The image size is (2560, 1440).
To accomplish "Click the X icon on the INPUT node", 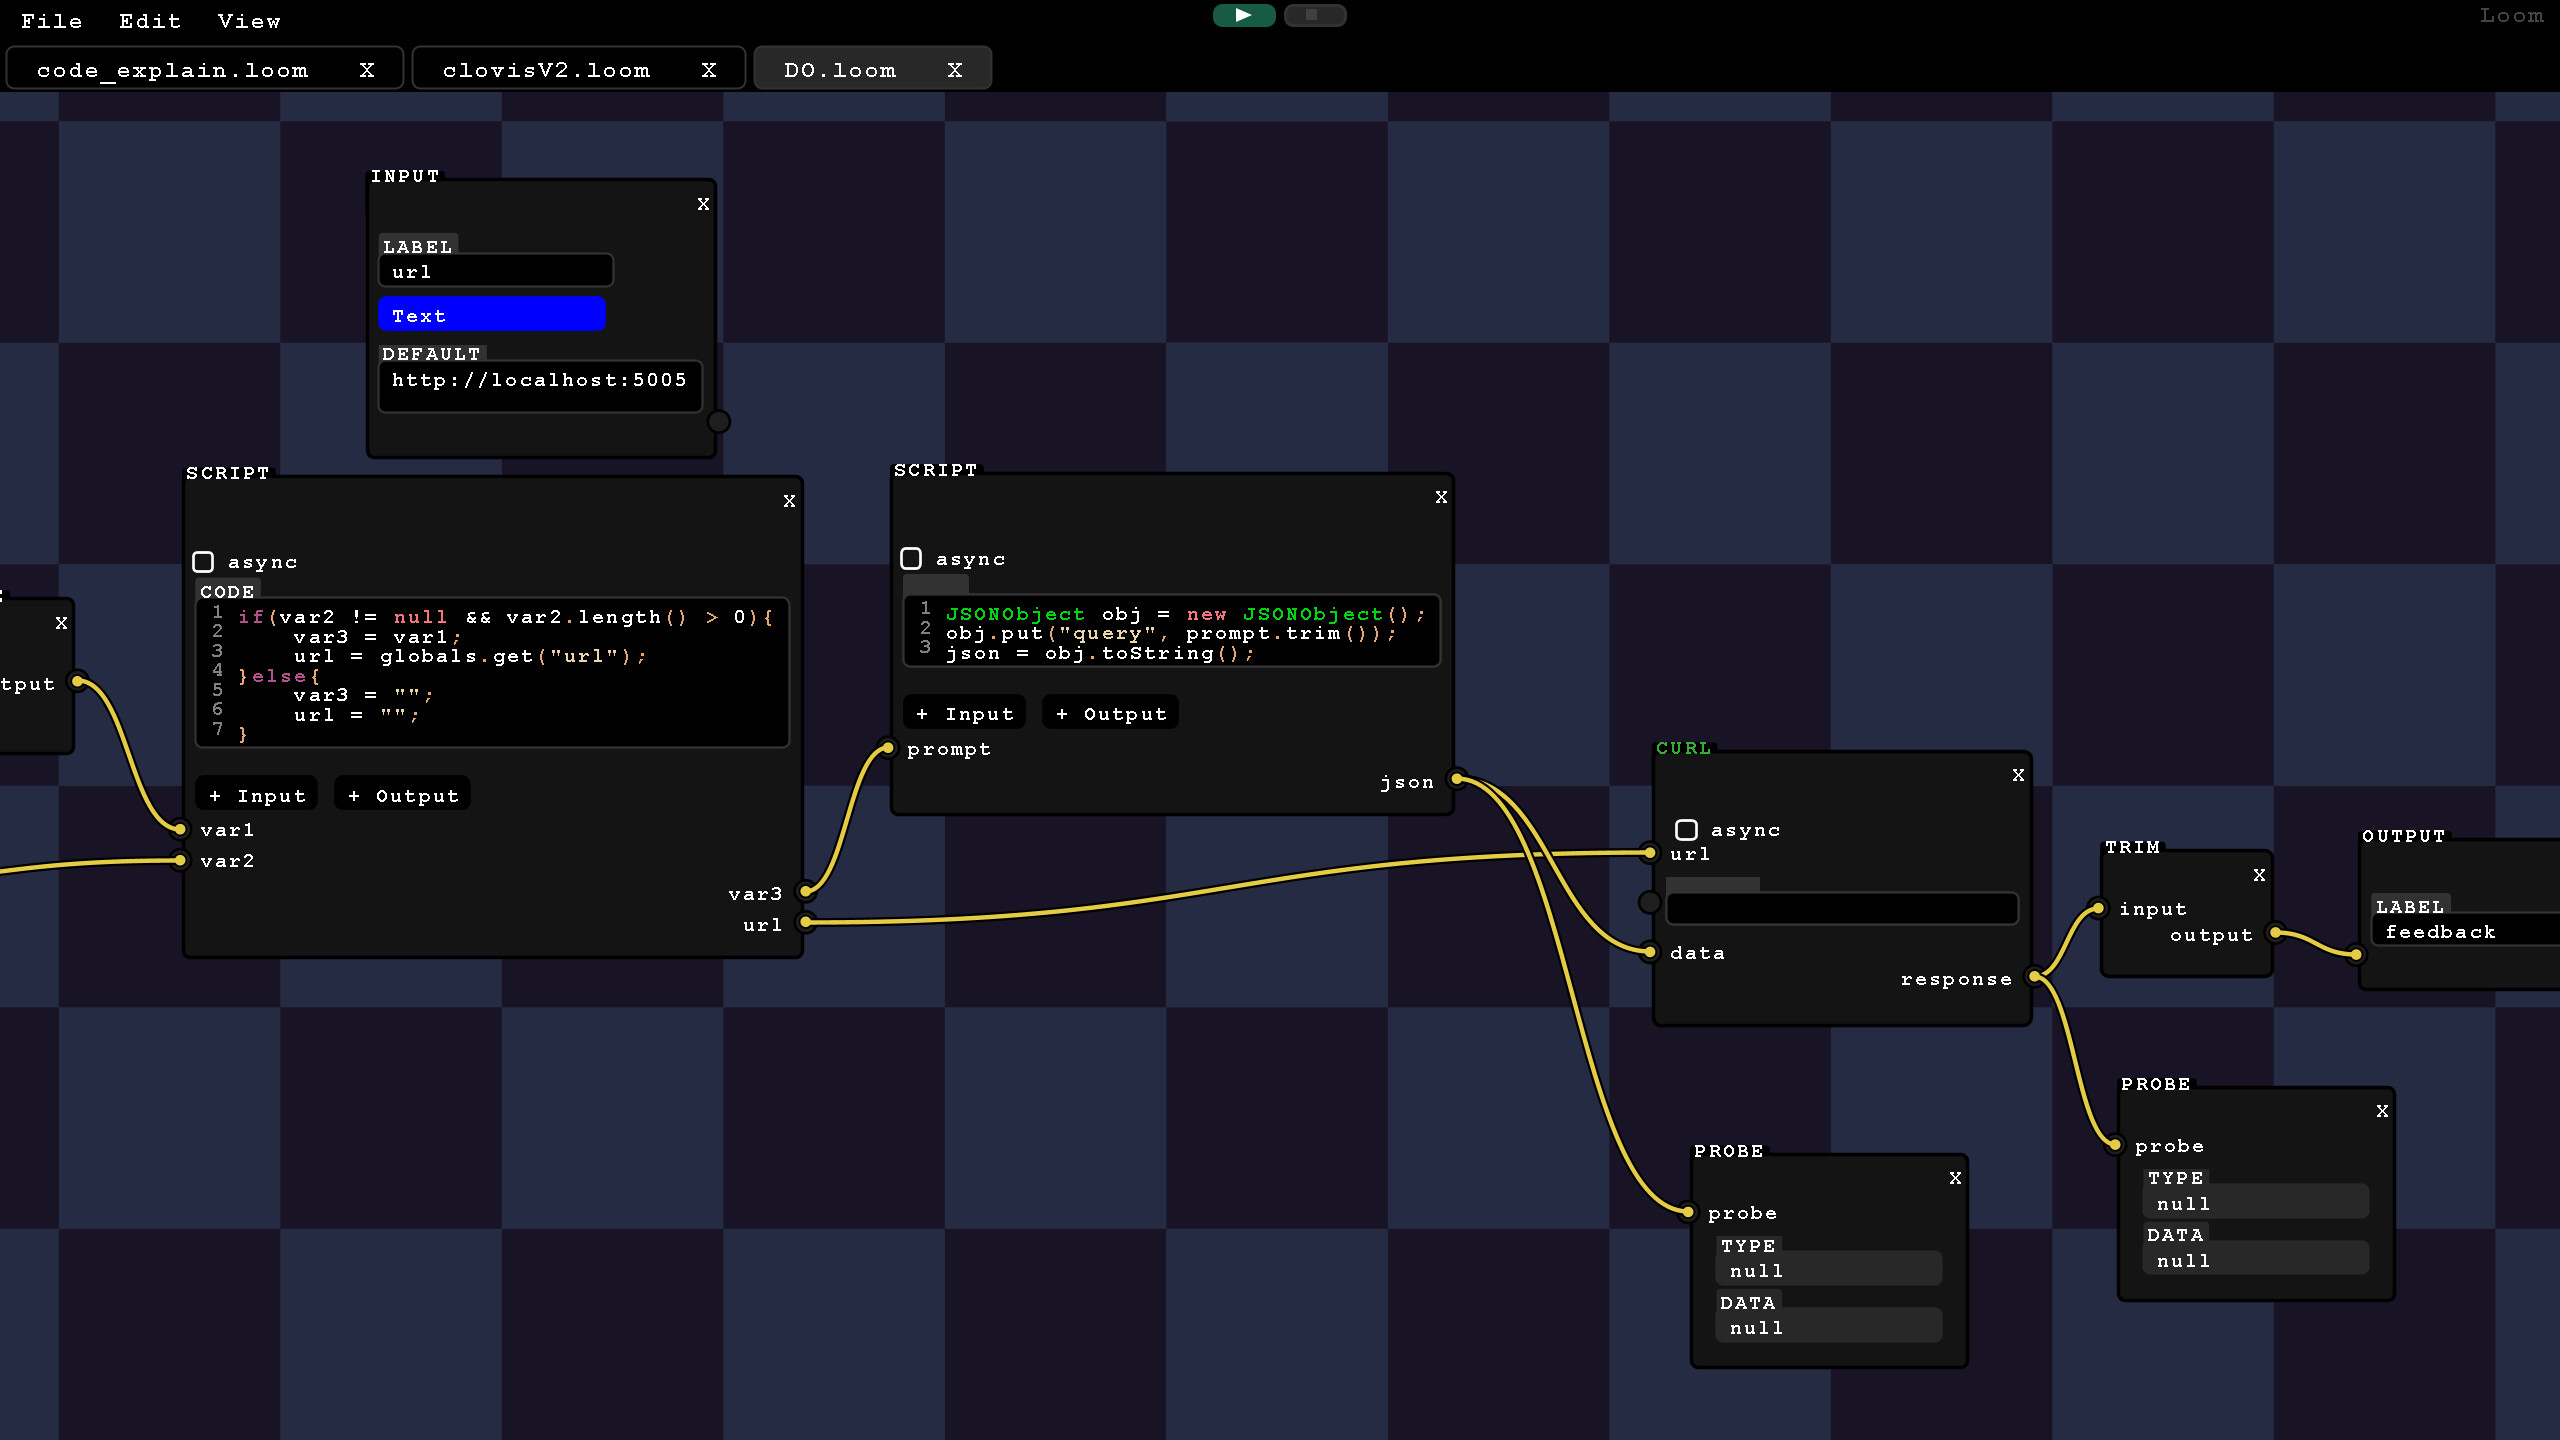I will pos(704,203).
